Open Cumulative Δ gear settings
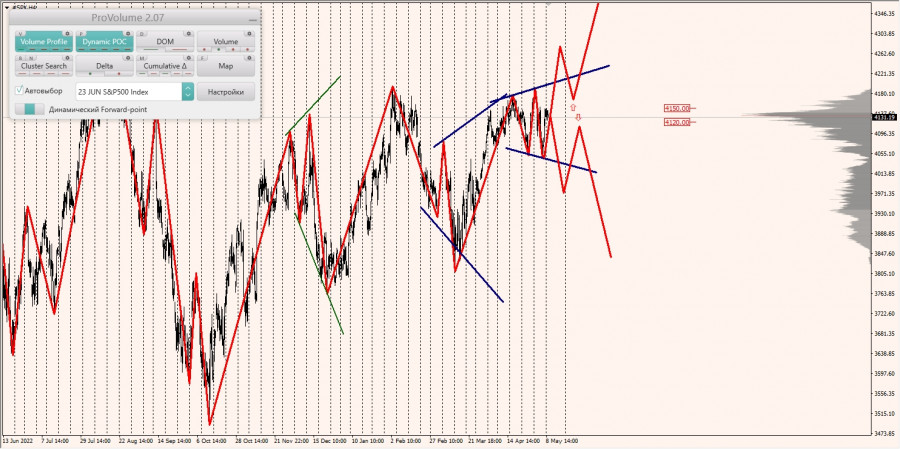Viewport: 900px width, 449px height. [188, 58]
